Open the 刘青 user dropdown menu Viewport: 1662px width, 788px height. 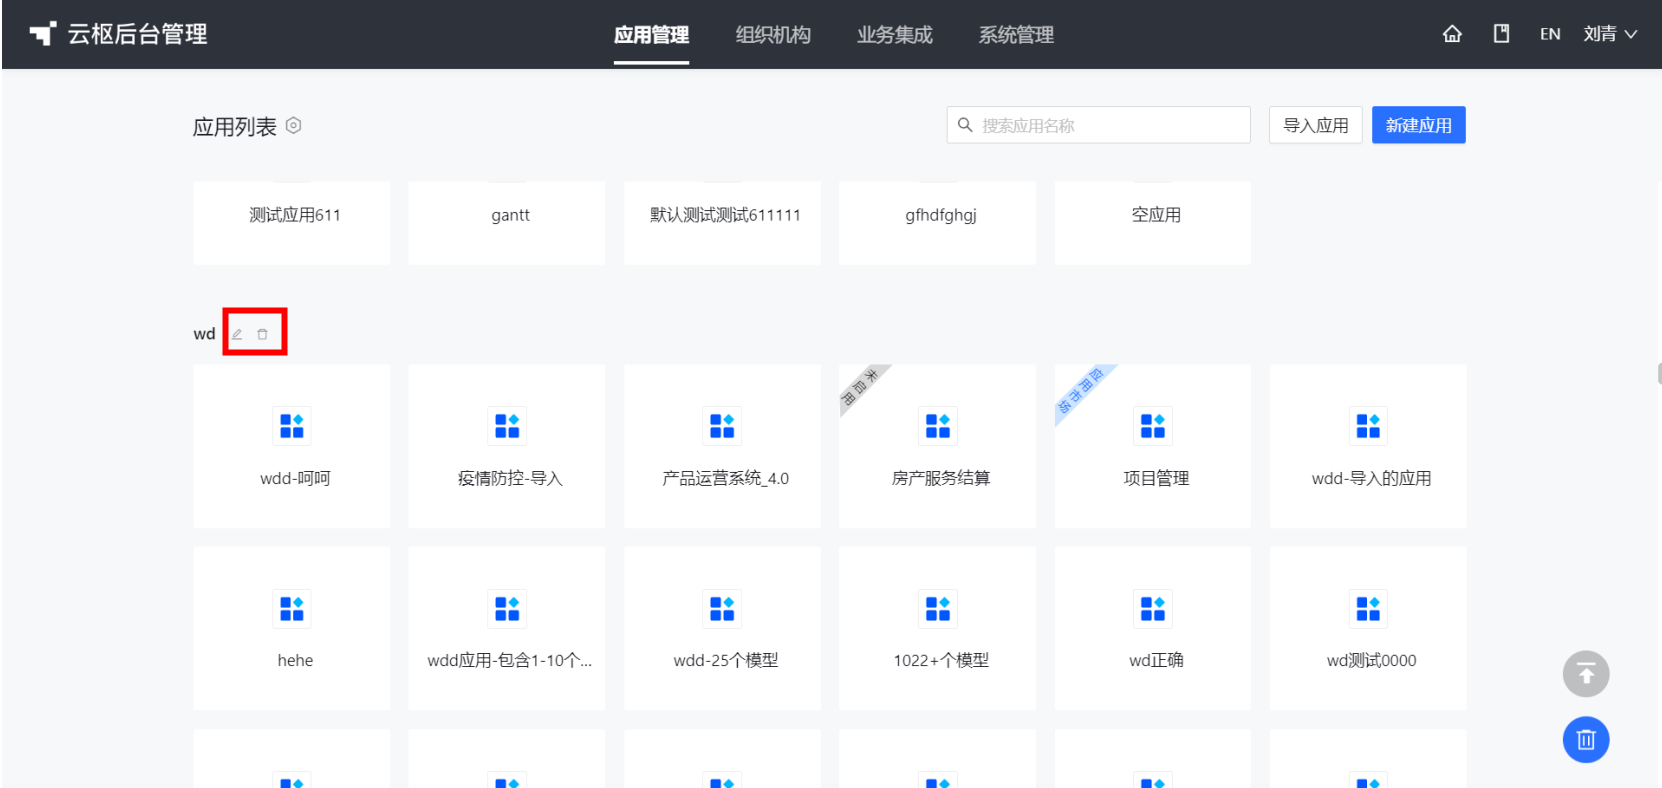(1610, 34)
